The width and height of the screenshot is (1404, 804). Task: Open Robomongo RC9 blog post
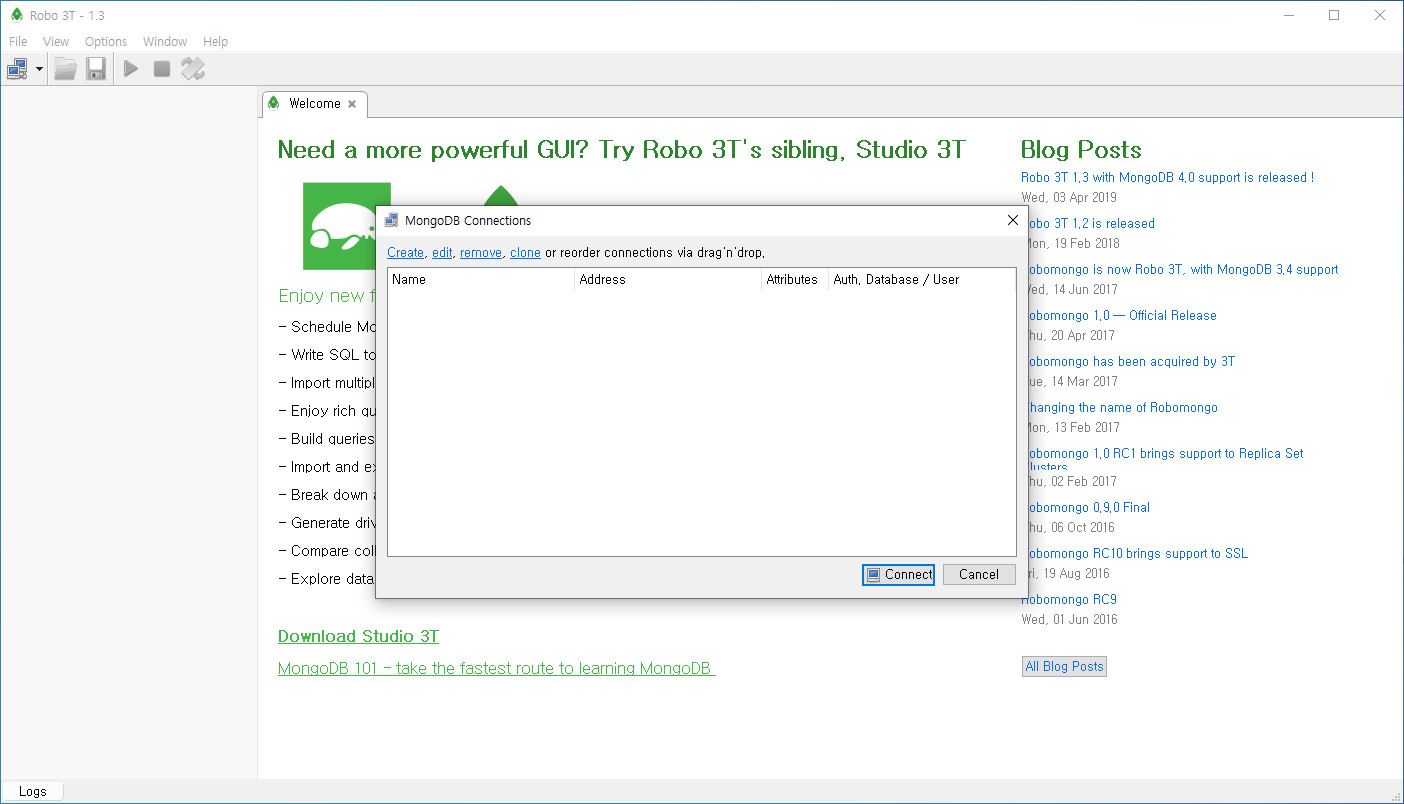(x=1069, y=599)
